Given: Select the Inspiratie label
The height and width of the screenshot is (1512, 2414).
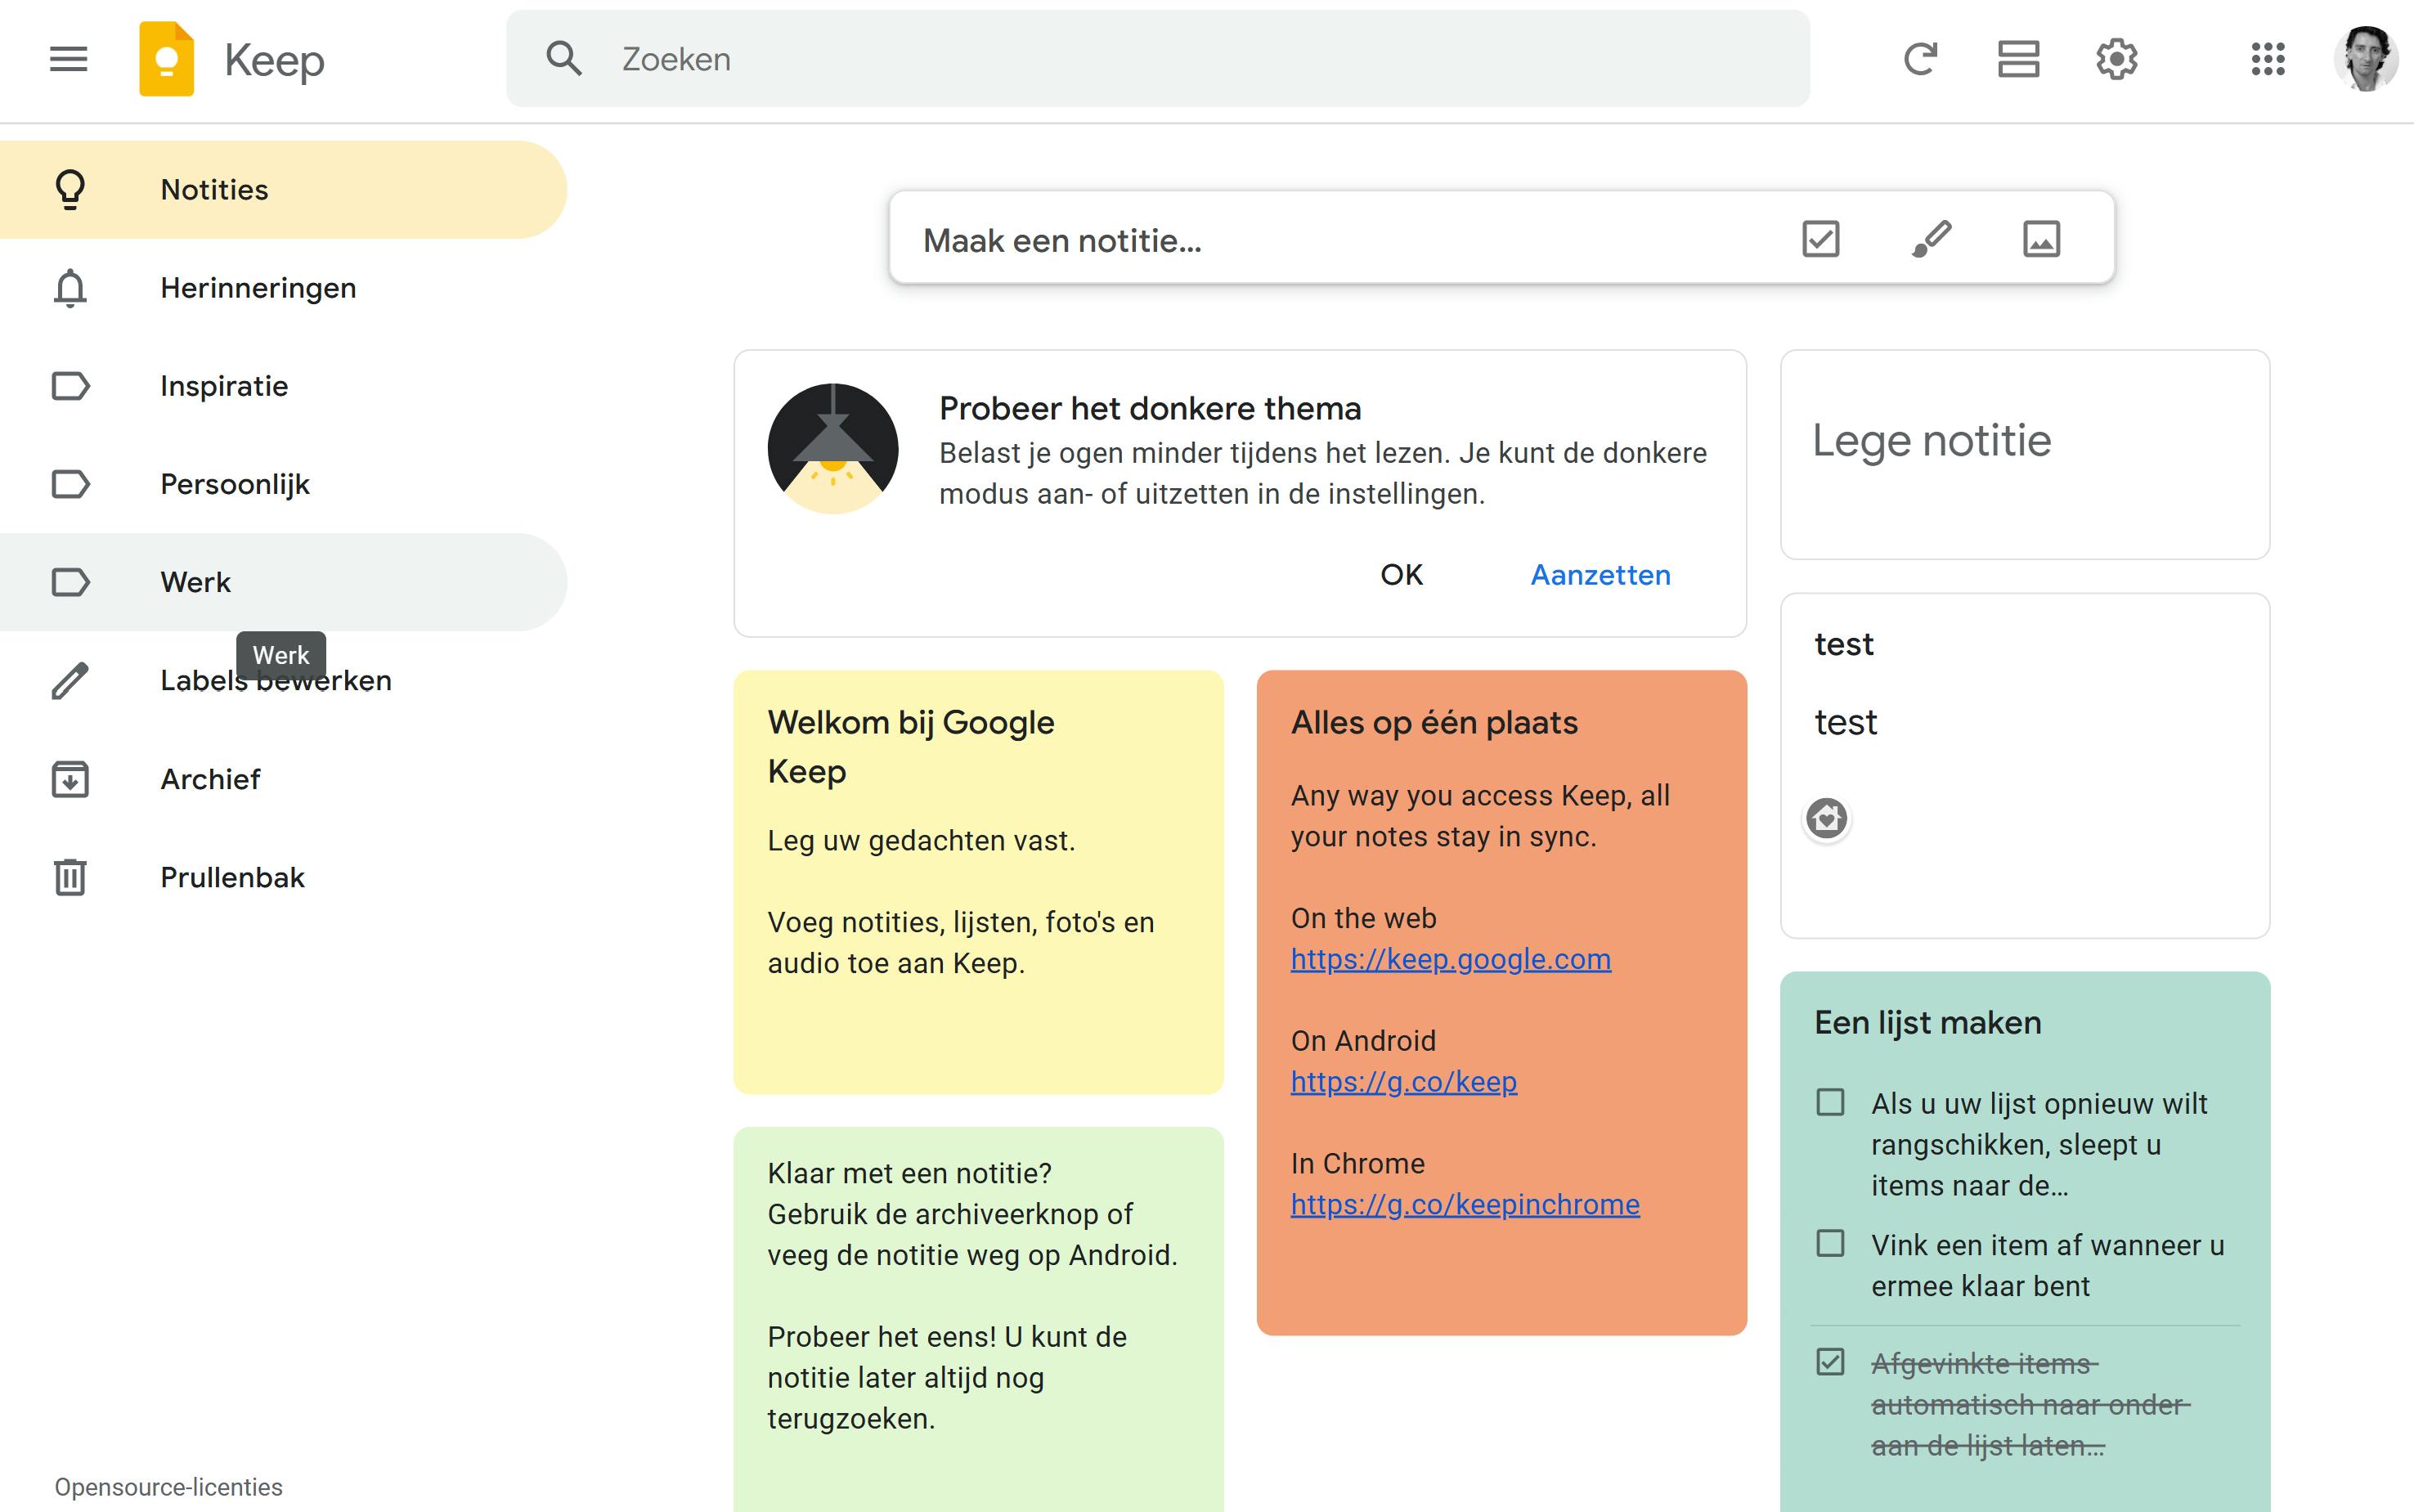Looking at the screenshot, I should pyautogui.click(x=224, y=386).
